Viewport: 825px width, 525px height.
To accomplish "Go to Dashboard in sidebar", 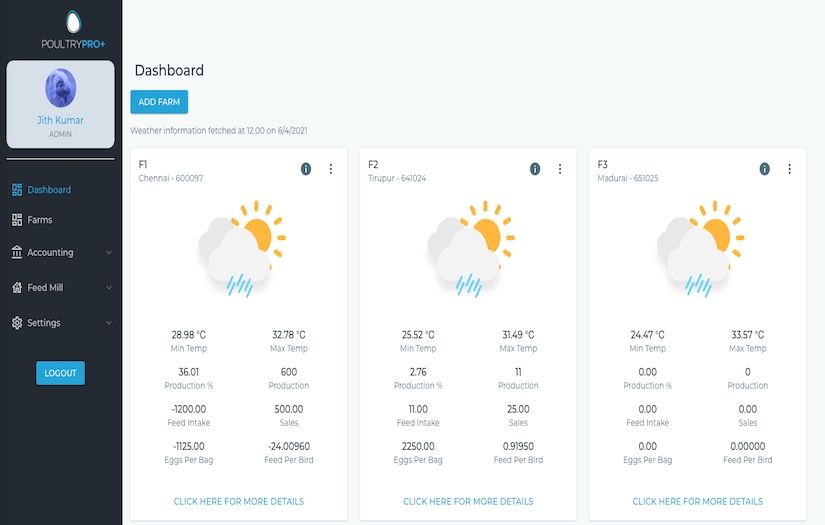I will point(49,190).
